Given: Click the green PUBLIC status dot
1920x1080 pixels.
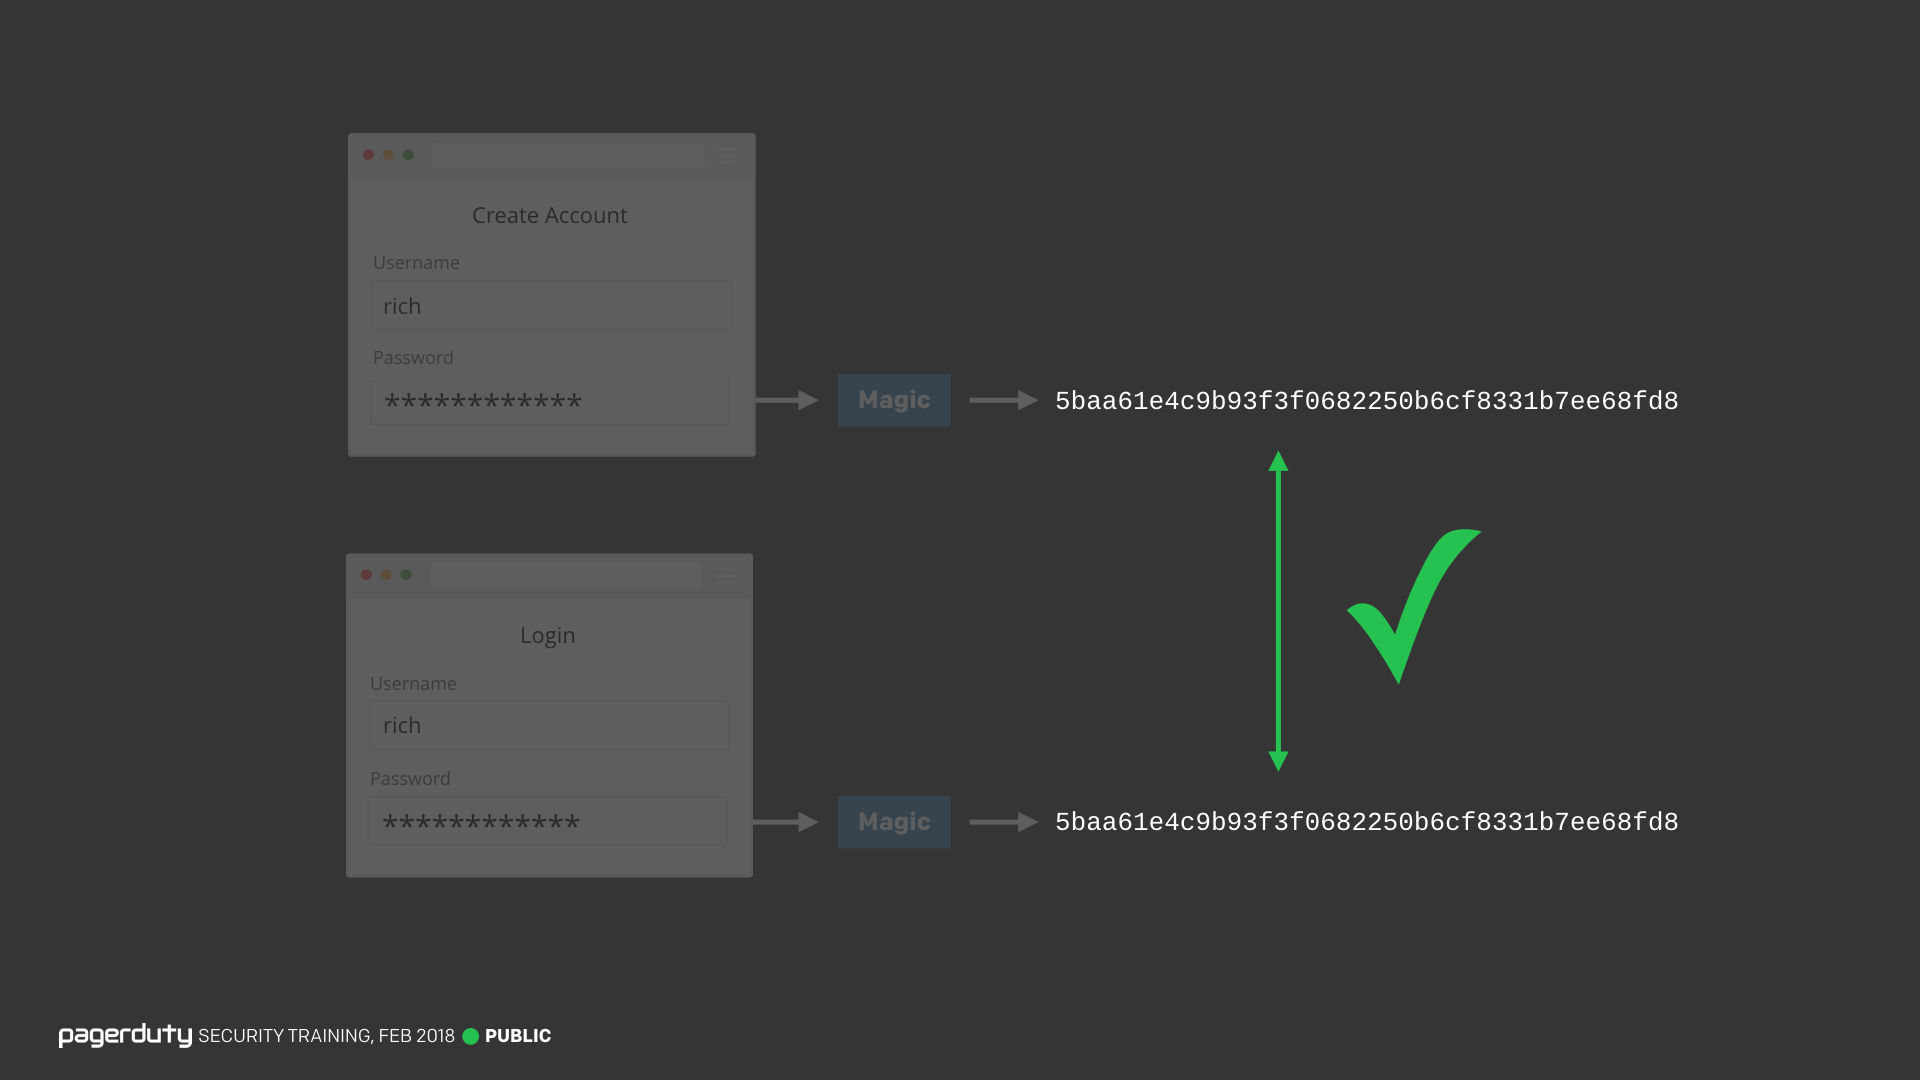Looking at the screenshot, I should 471,1036.
